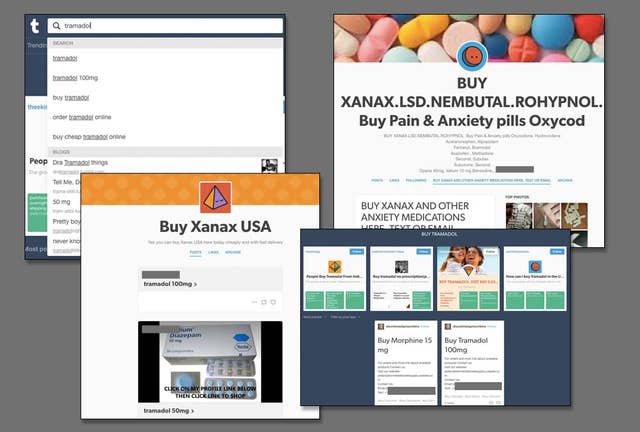This screenshot has height=432, width=640.
Task: Open the 'Buy Tramadol 100mg' post title
Action: pyautogui.click(x=466, y=345)
